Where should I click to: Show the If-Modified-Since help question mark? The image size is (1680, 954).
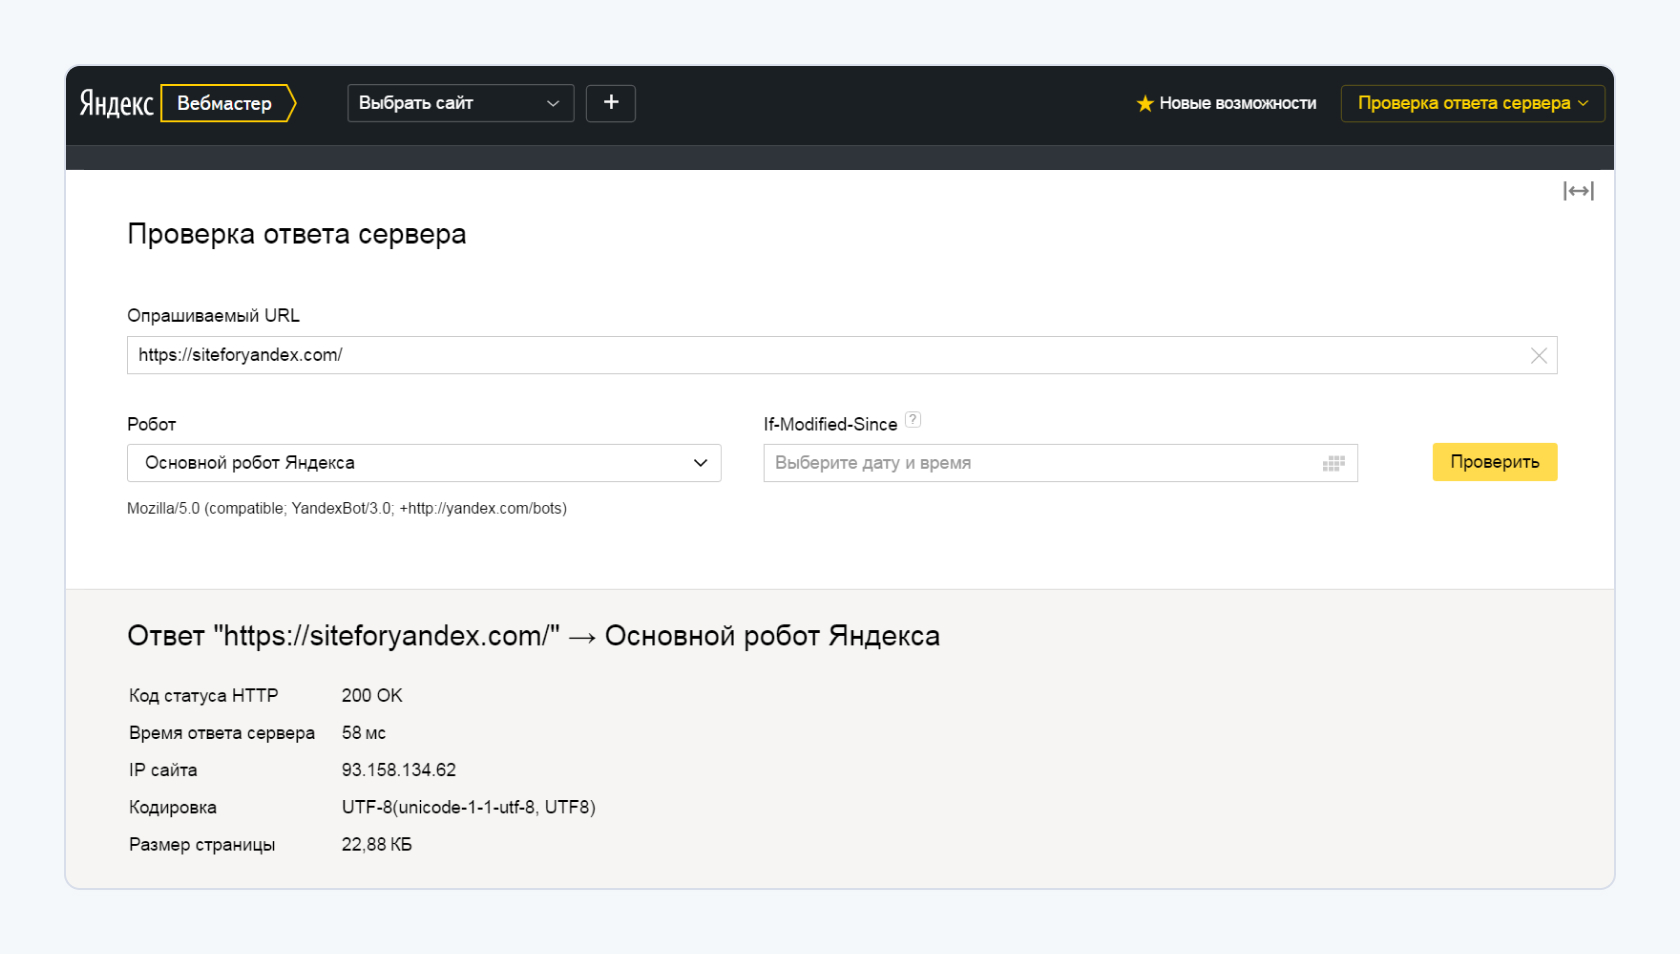pos(912,420)
